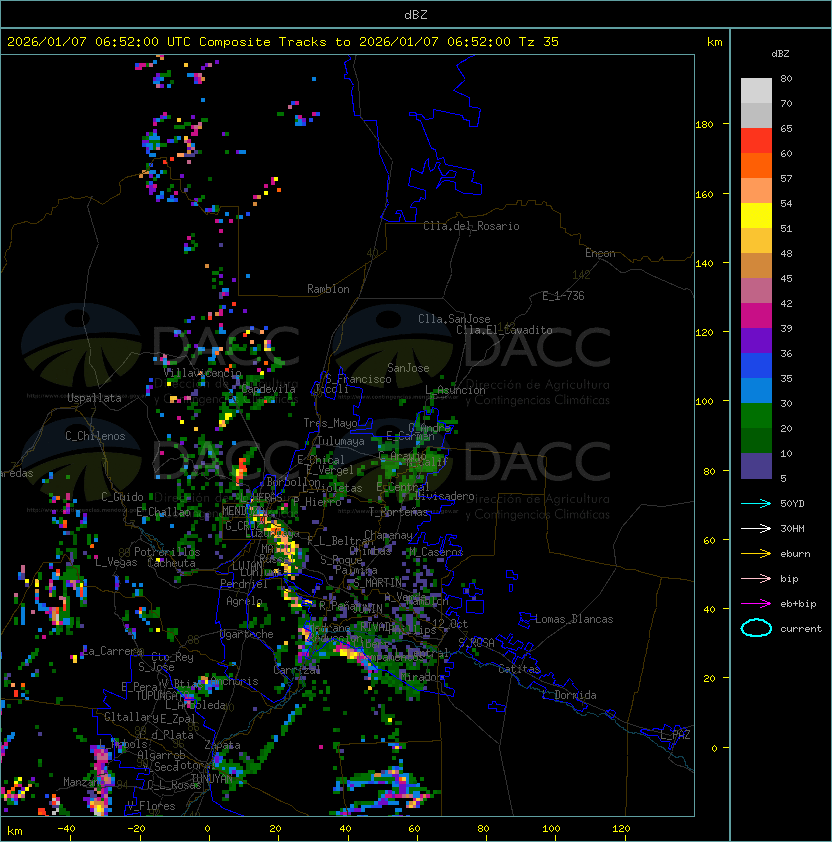Click the '140' tick on the right axis
The width and height of the screenshot is (832, 842).
pyautogui.click(x=704, y=264)
